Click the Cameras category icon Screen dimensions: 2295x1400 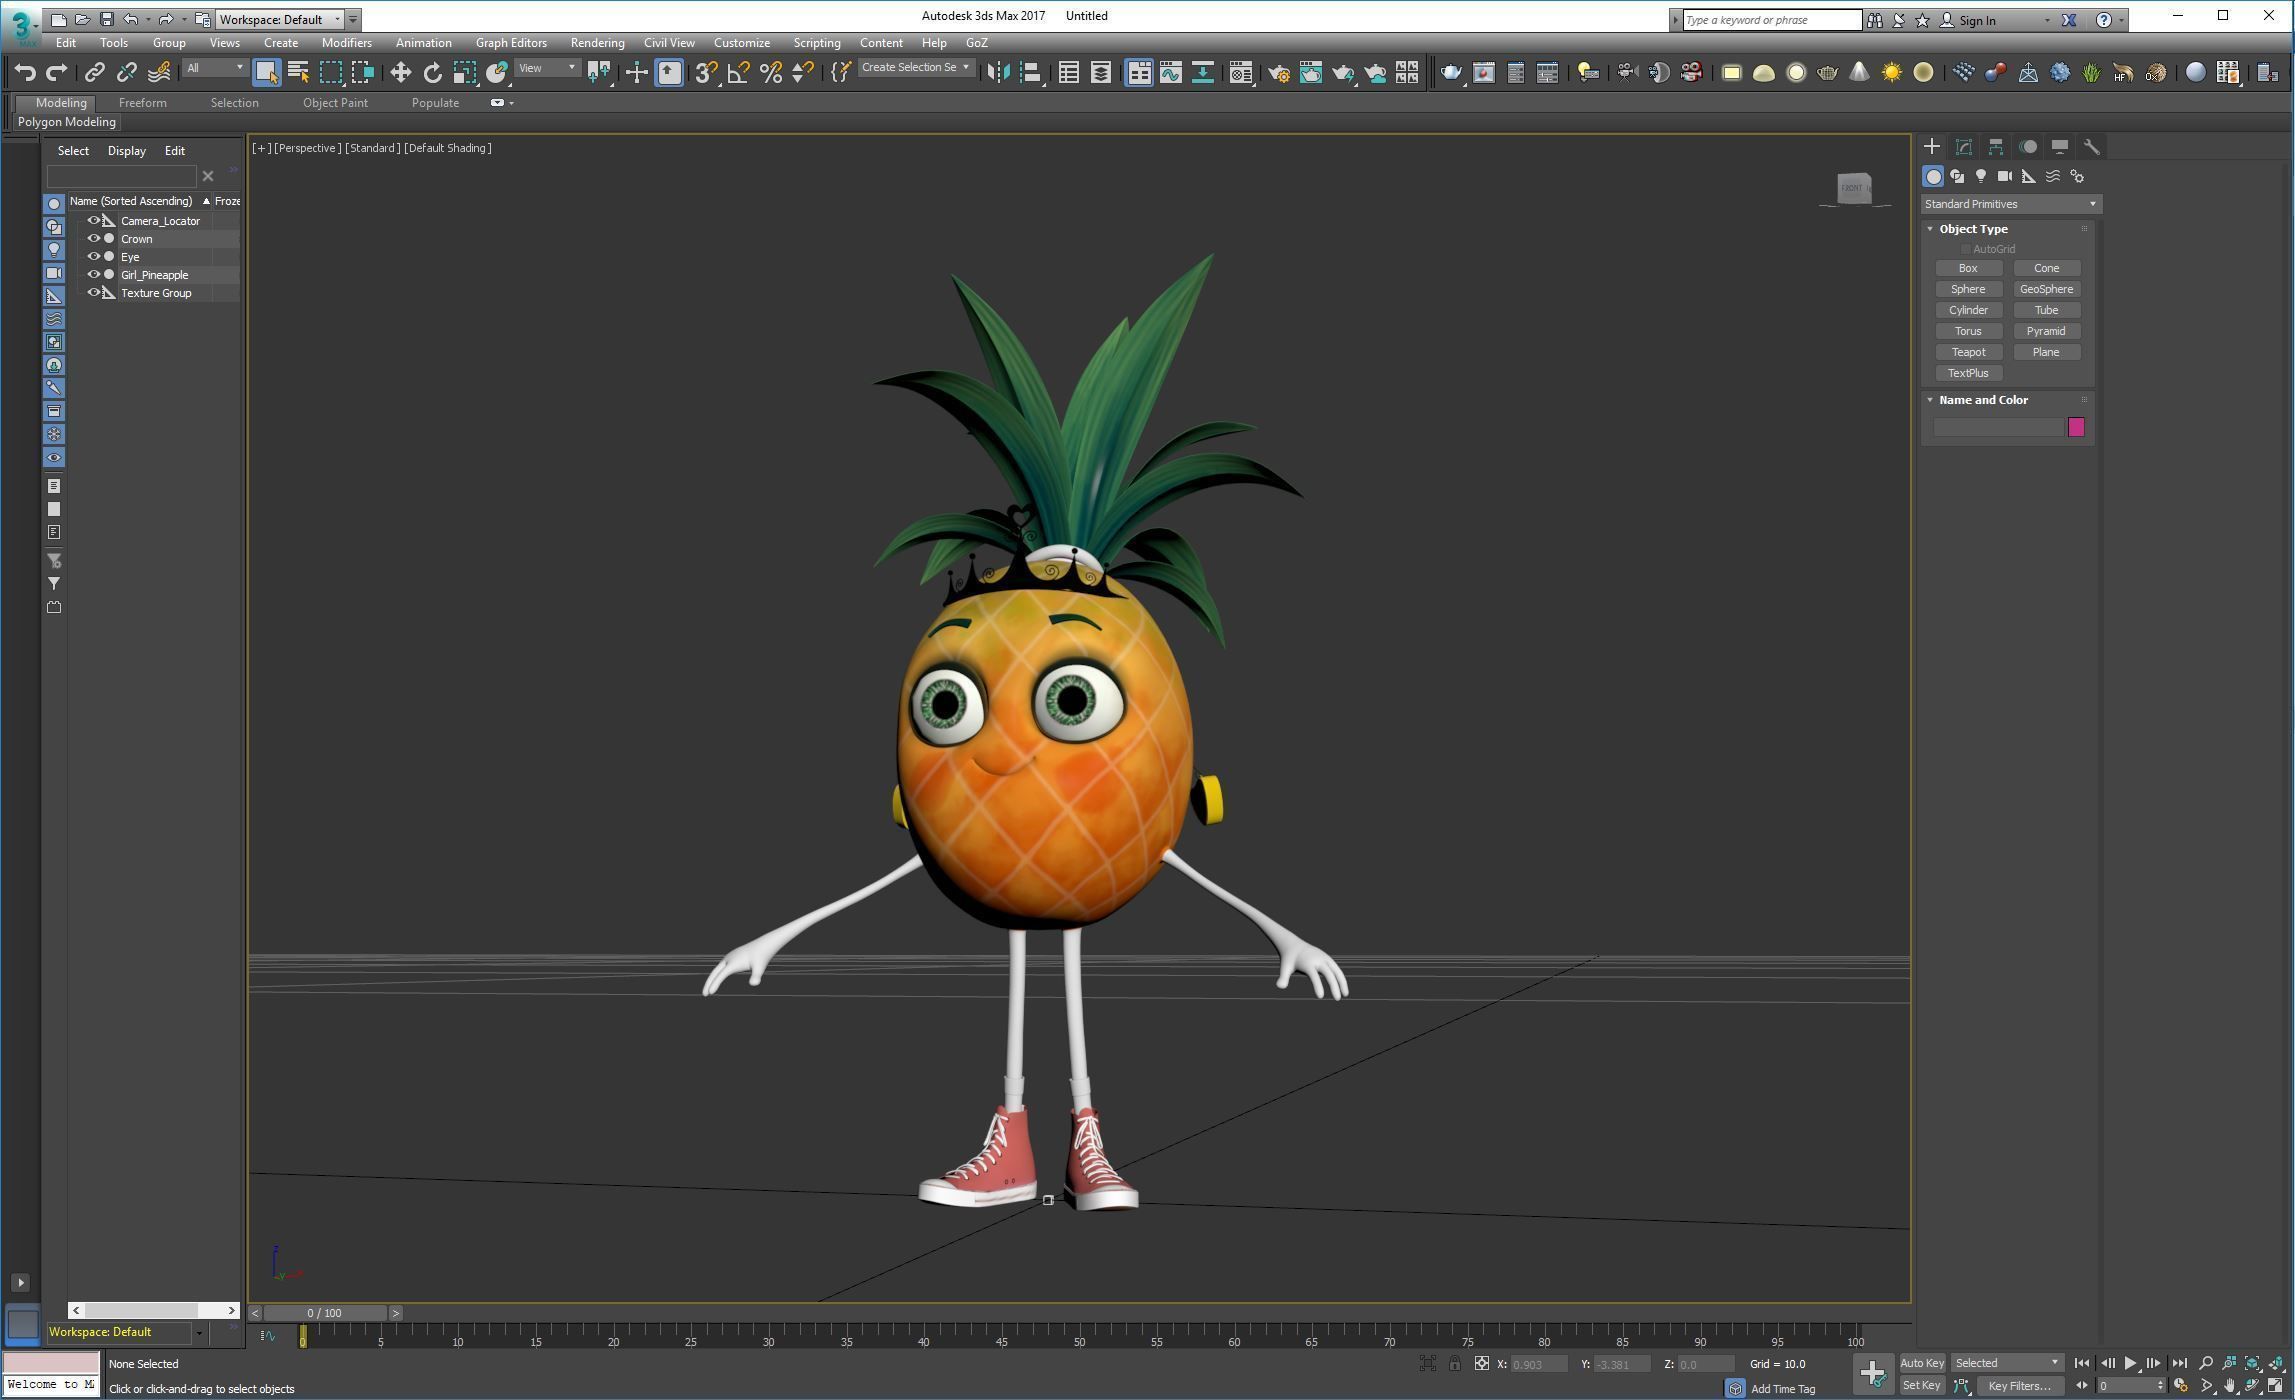pos(2004,176)
